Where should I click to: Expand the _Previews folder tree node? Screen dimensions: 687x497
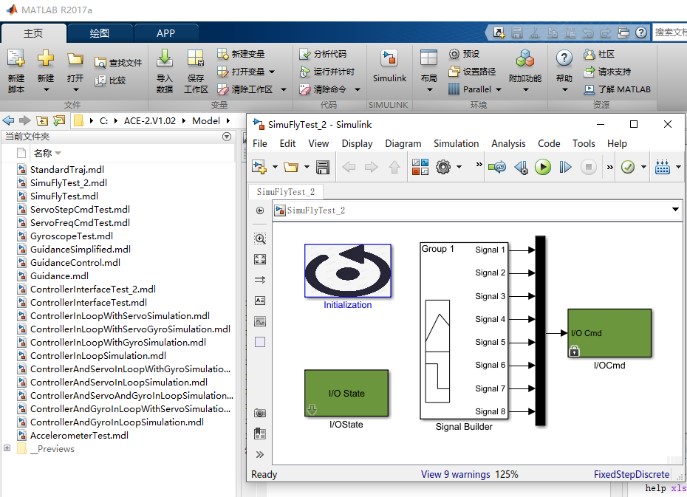tap(7, 448)
